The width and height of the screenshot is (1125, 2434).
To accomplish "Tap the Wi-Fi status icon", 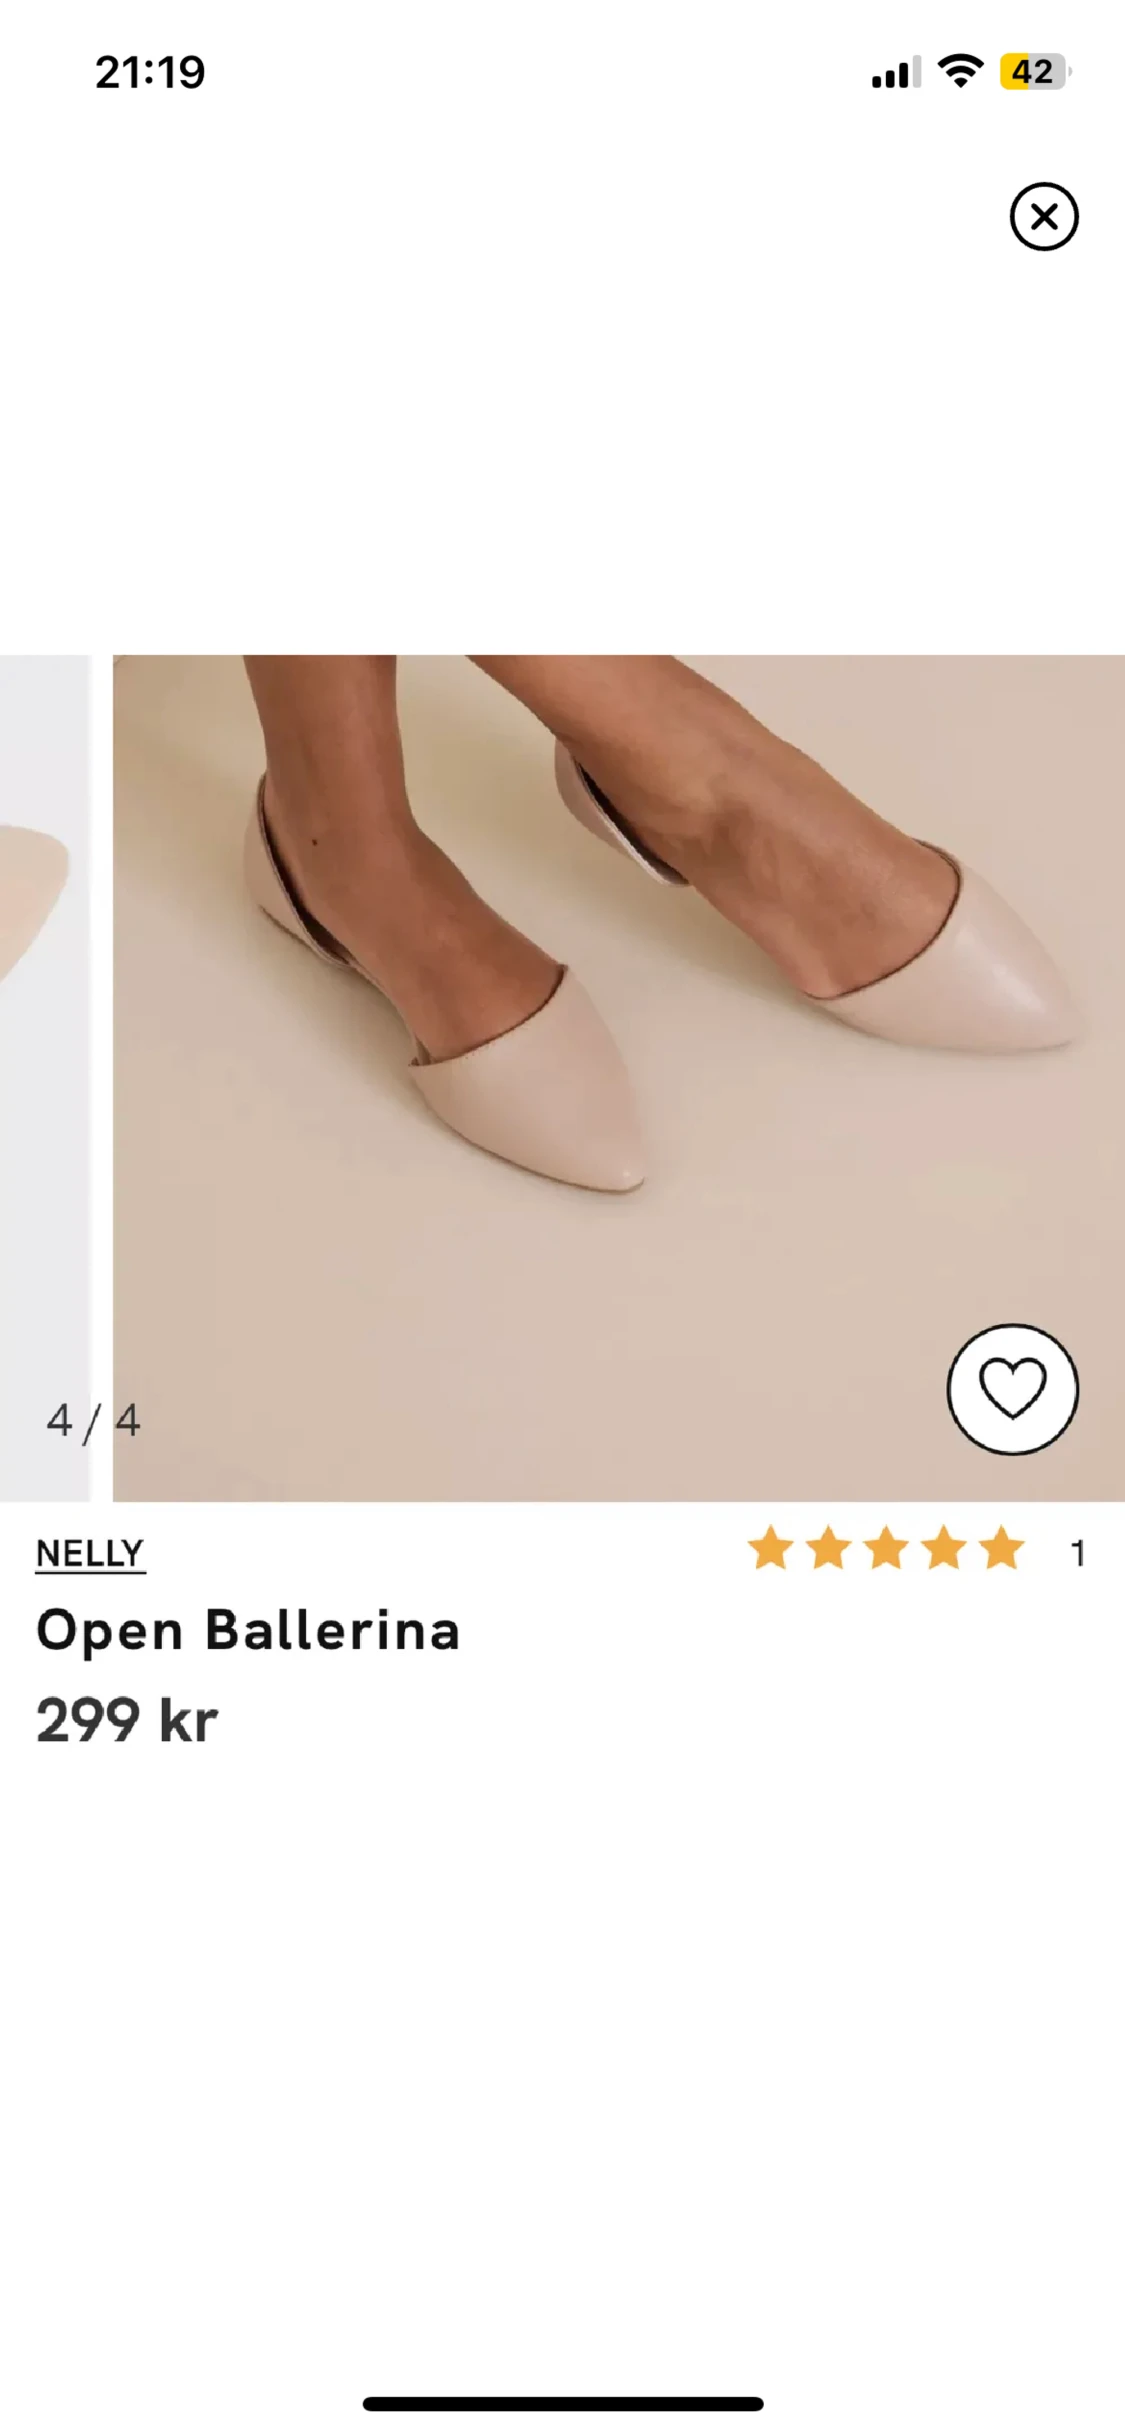I will [960, 72].
